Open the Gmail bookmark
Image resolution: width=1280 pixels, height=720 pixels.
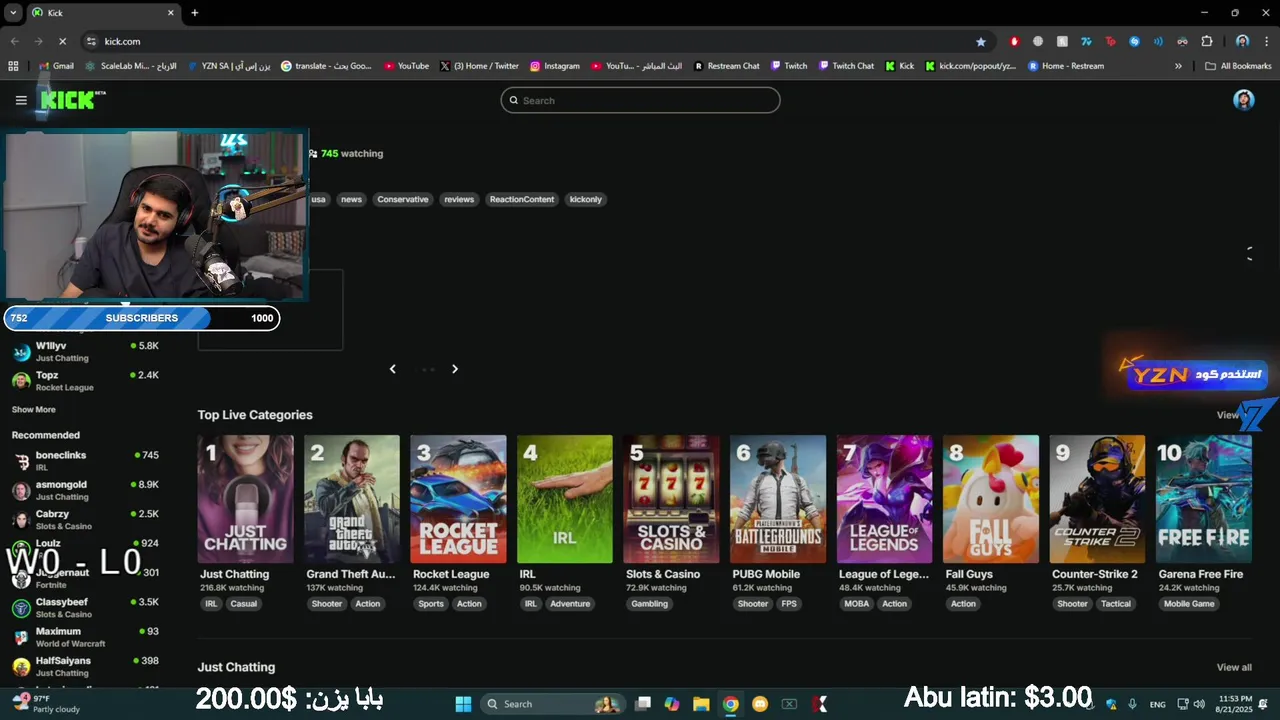(55, 66)
